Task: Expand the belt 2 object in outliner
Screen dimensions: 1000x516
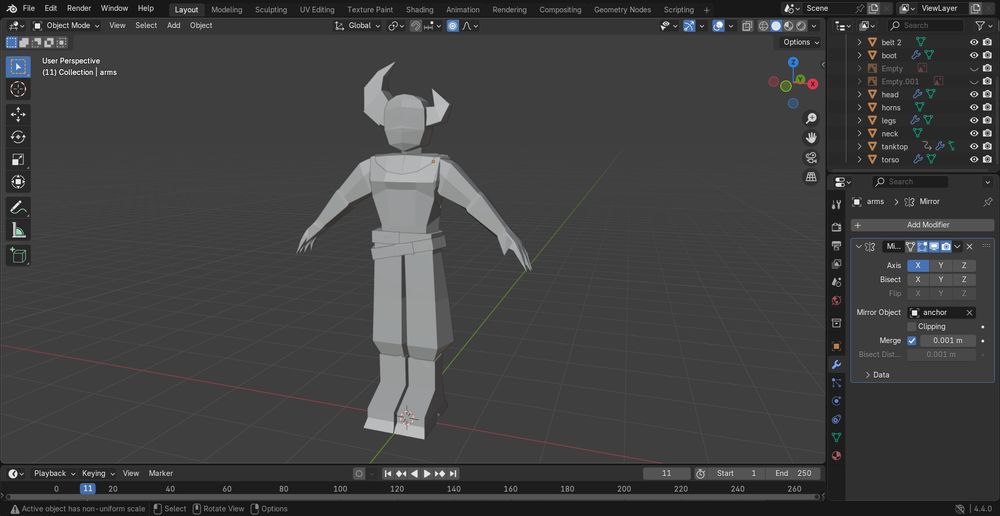Action: click(859, 42)
